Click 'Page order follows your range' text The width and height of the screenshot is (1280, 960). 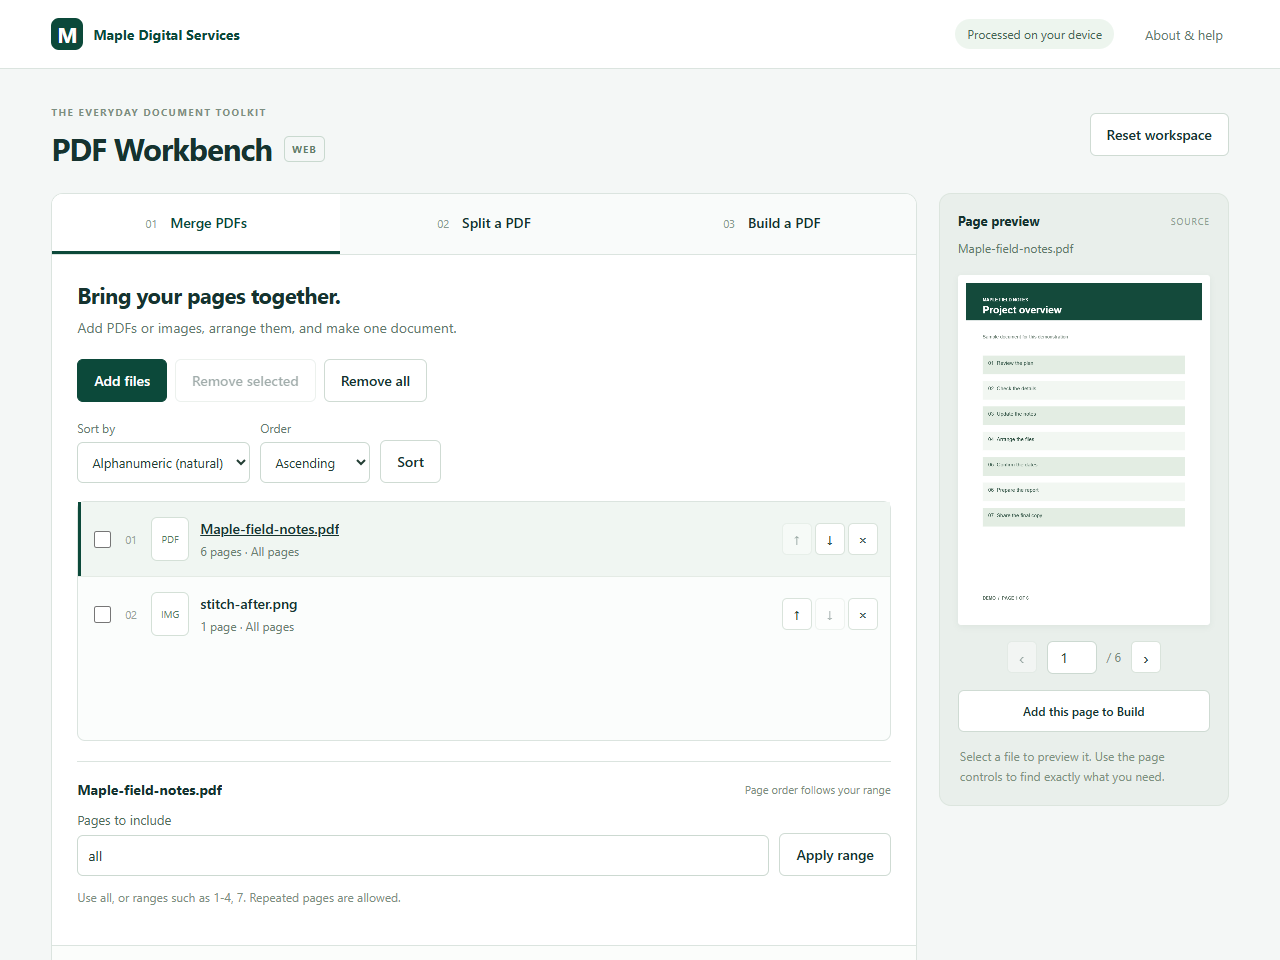click(818, 790)
